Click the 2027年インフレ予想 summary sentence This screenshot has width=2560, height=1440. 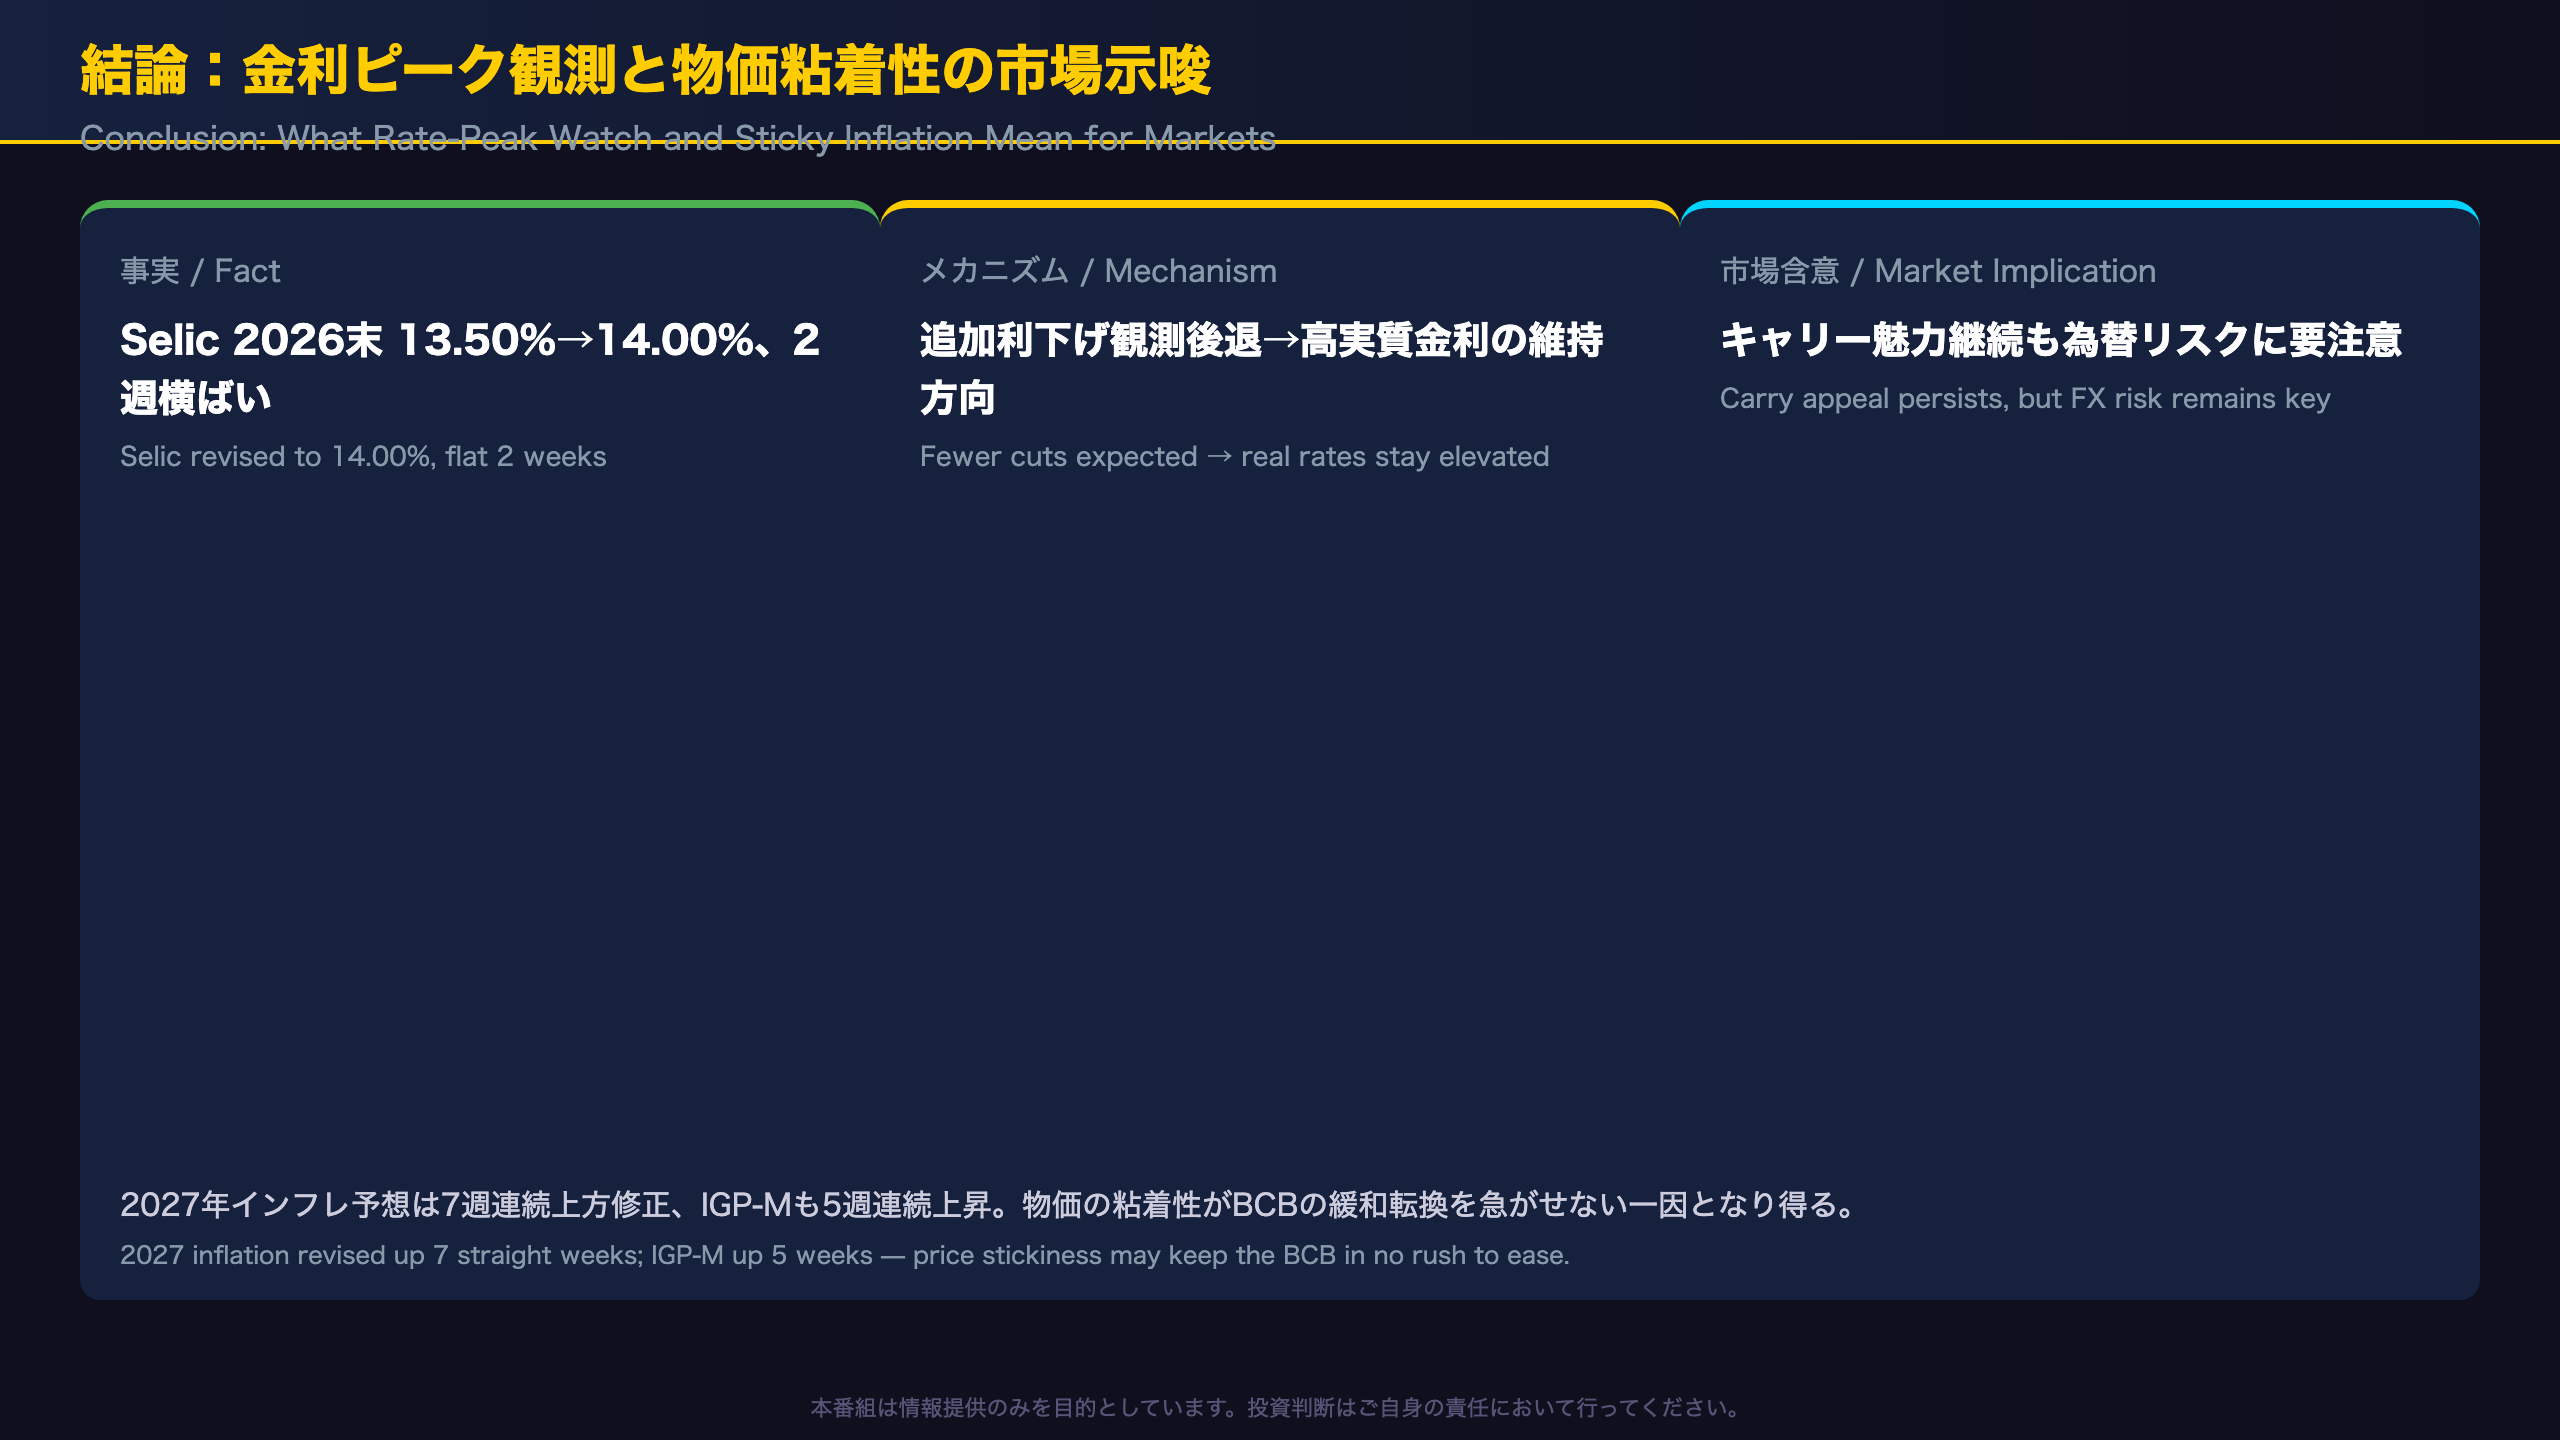click(989, 1204)
